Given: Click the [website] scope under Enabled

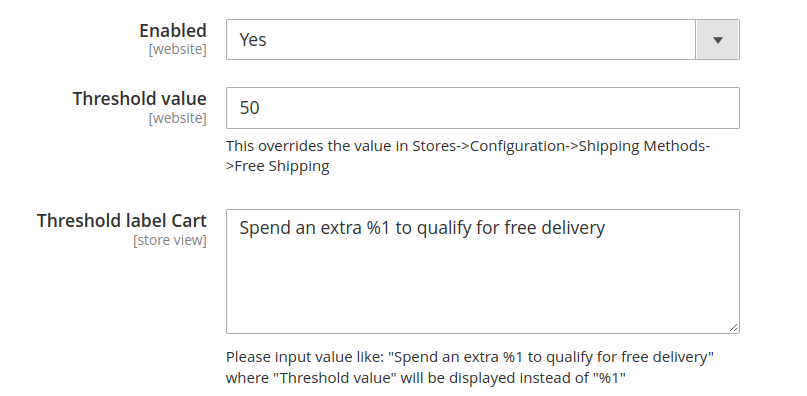Looking at the screenshot, I should click(178, 49).
